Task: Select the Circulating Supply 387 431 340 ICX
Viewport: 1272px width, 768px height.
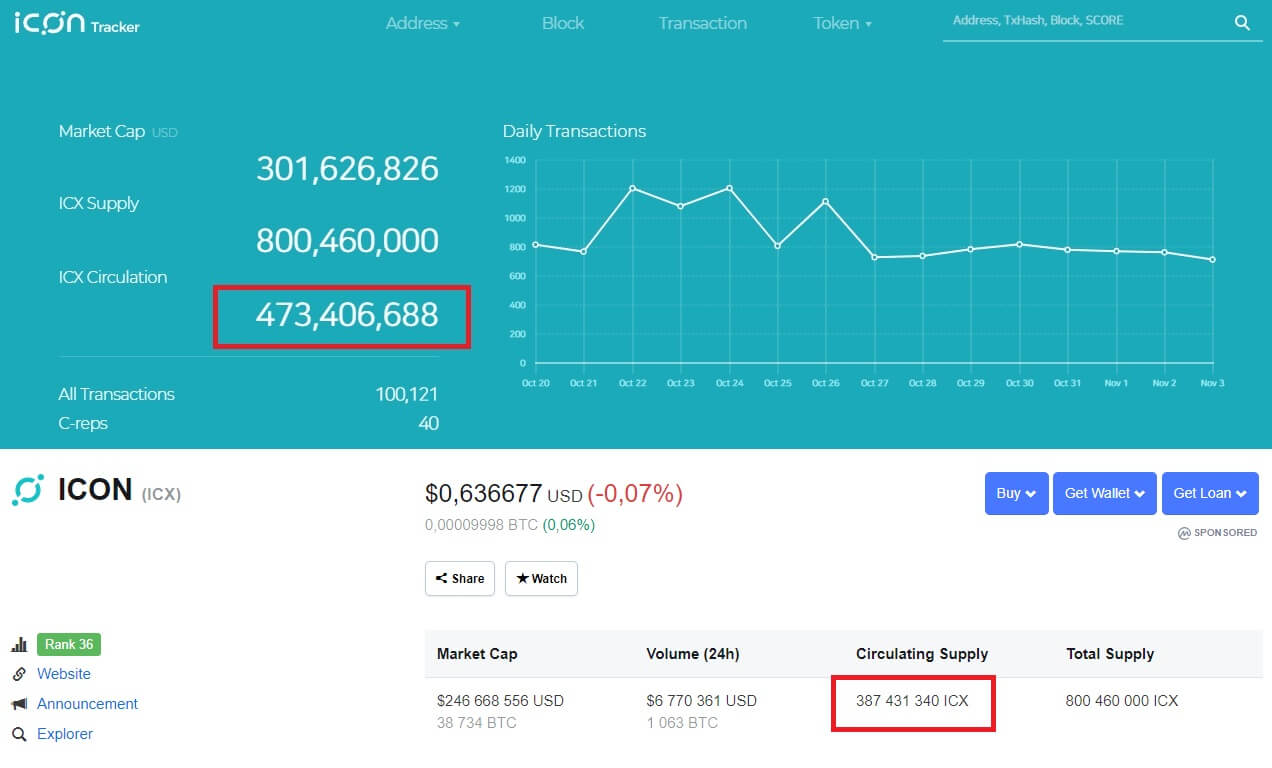Action: [x=912, y=701]
